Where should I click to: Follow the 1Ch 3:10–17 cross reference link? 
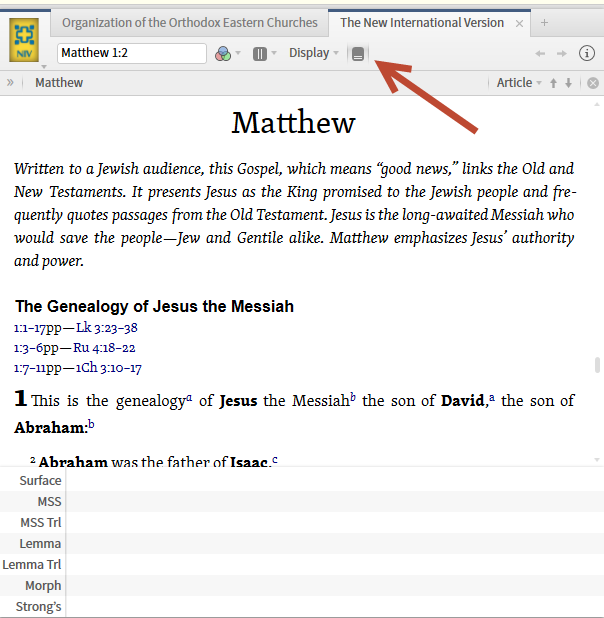[x=108, y=368]
